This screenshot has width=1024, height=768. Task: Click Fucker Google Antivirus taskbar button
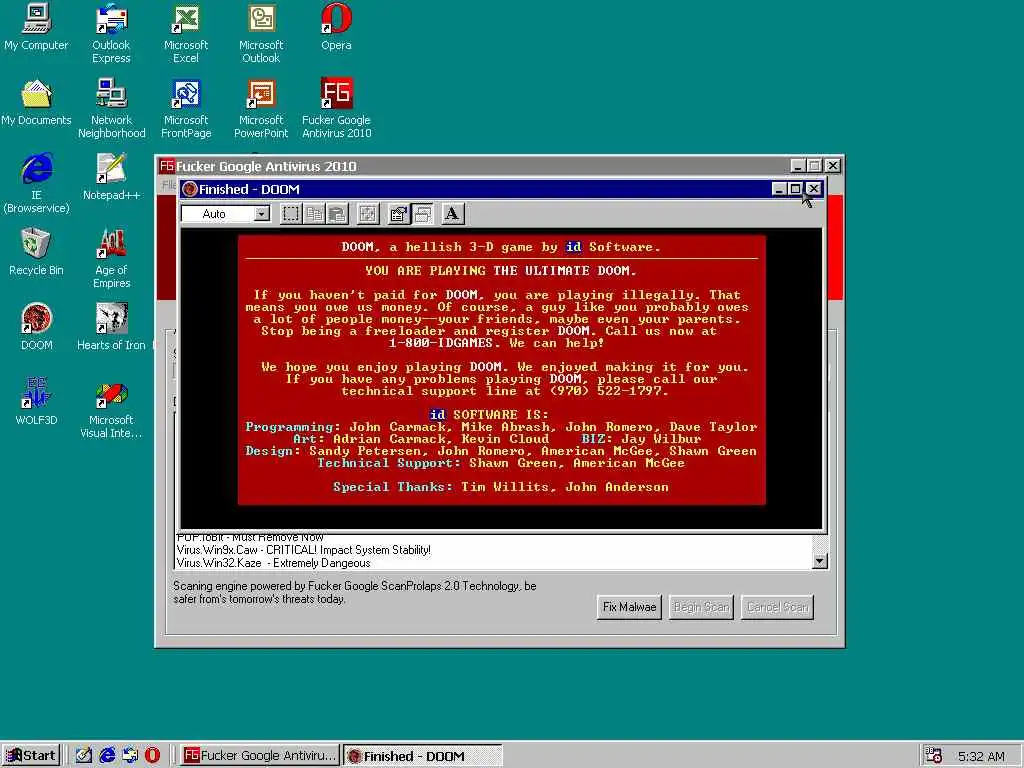pyautogui.click(x=260, y=756)
